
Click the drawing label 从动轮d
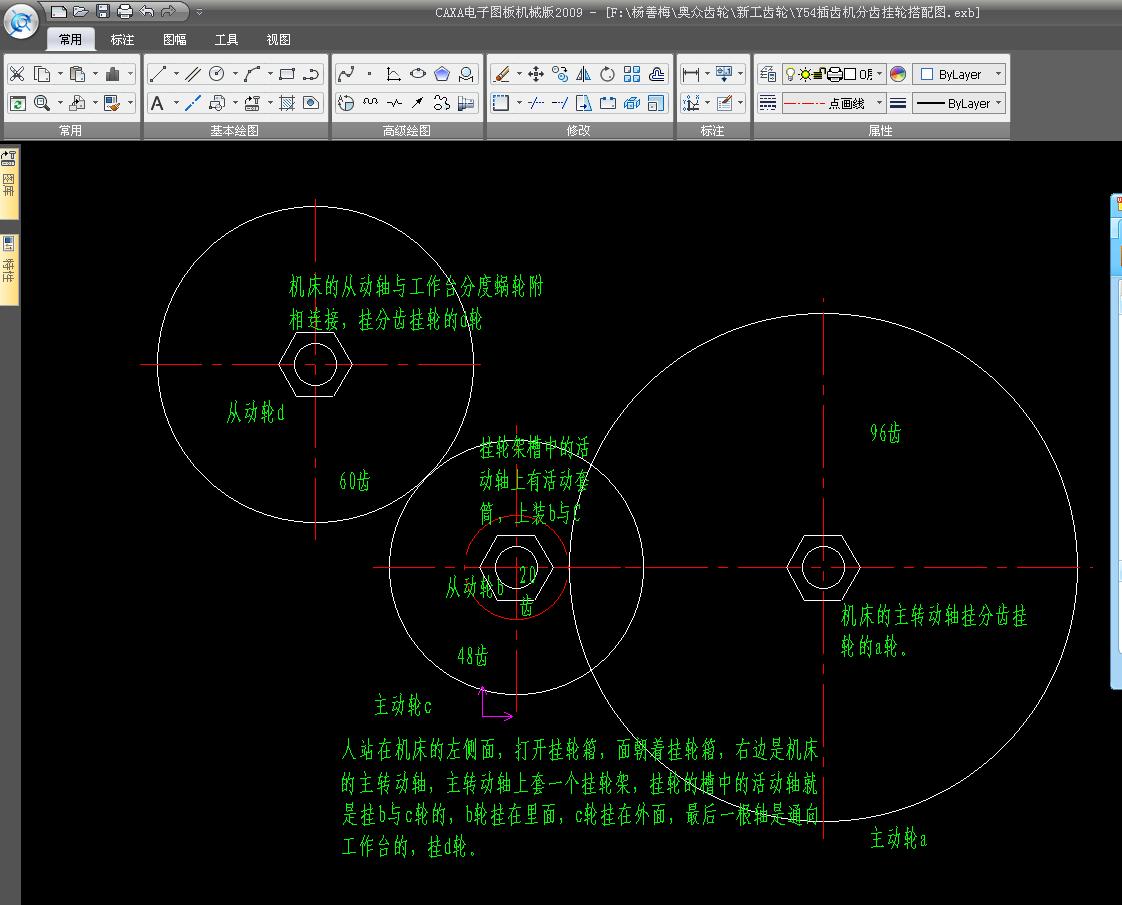[255, 412]
